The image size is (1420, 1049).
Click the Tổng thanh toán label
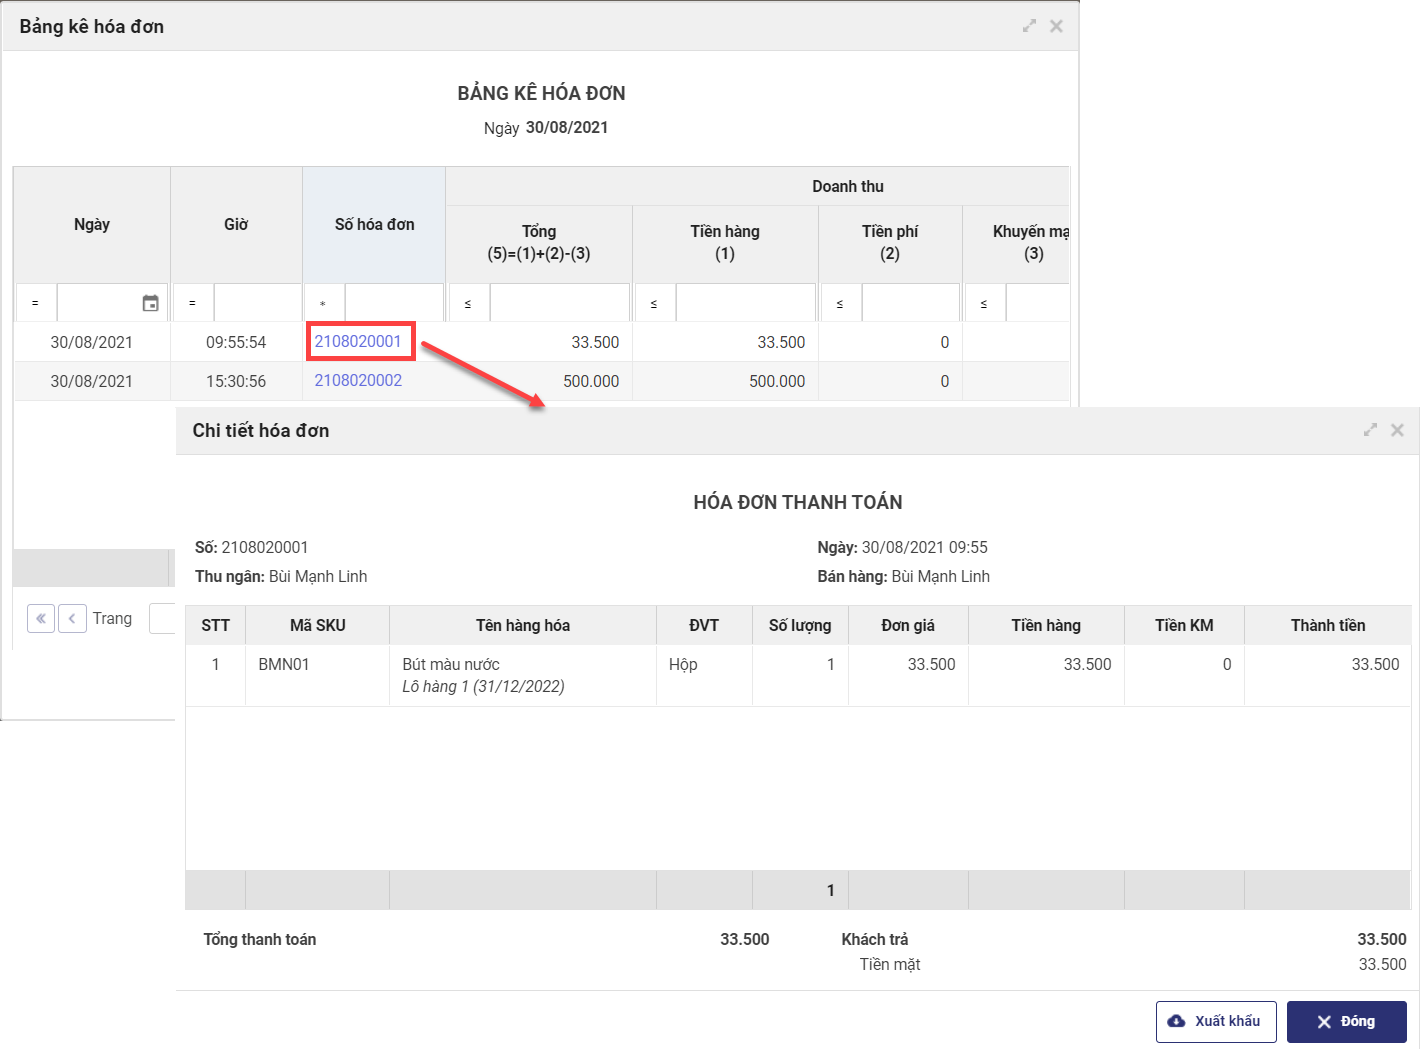point(260,939)
